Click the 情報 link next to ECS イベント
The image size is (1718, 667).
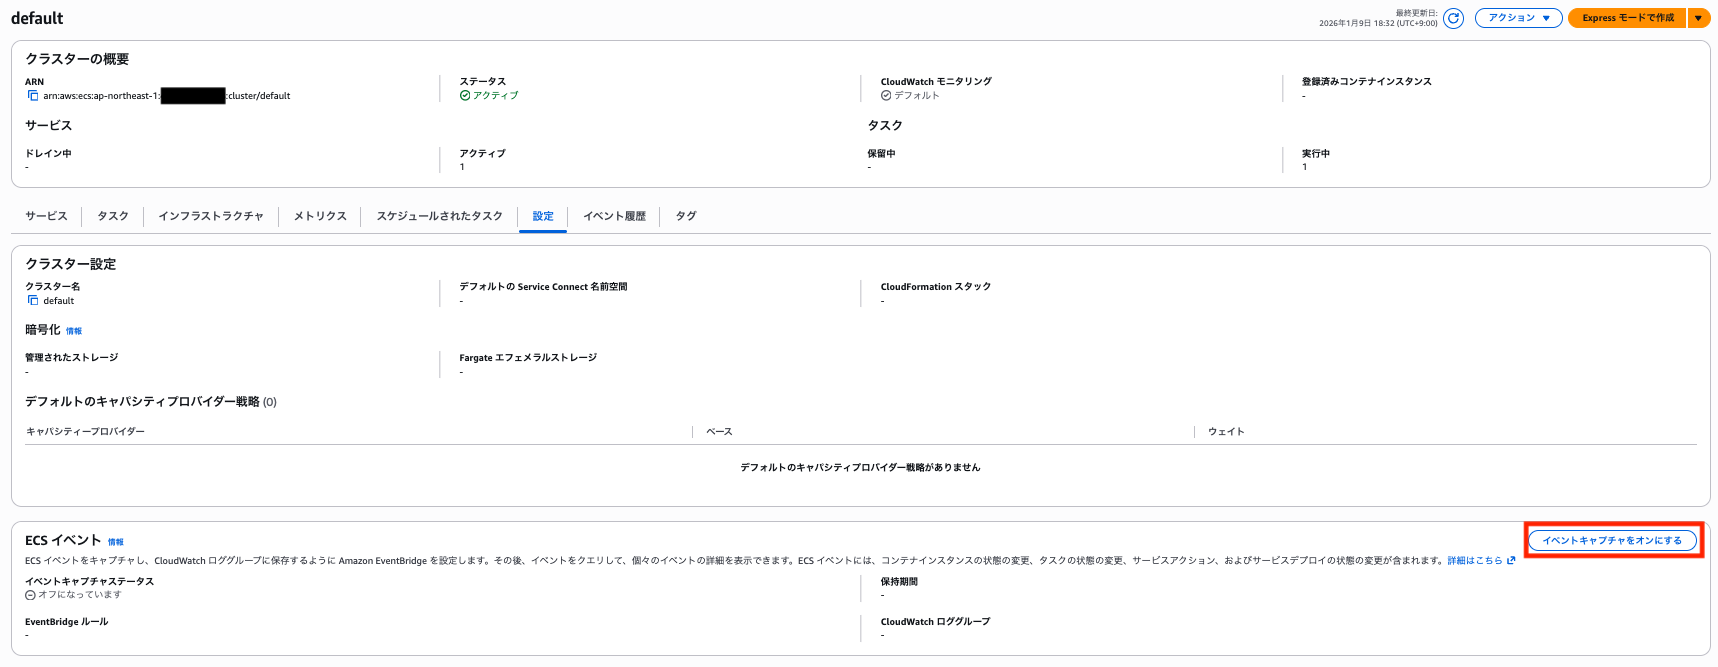tap(116, 542)
